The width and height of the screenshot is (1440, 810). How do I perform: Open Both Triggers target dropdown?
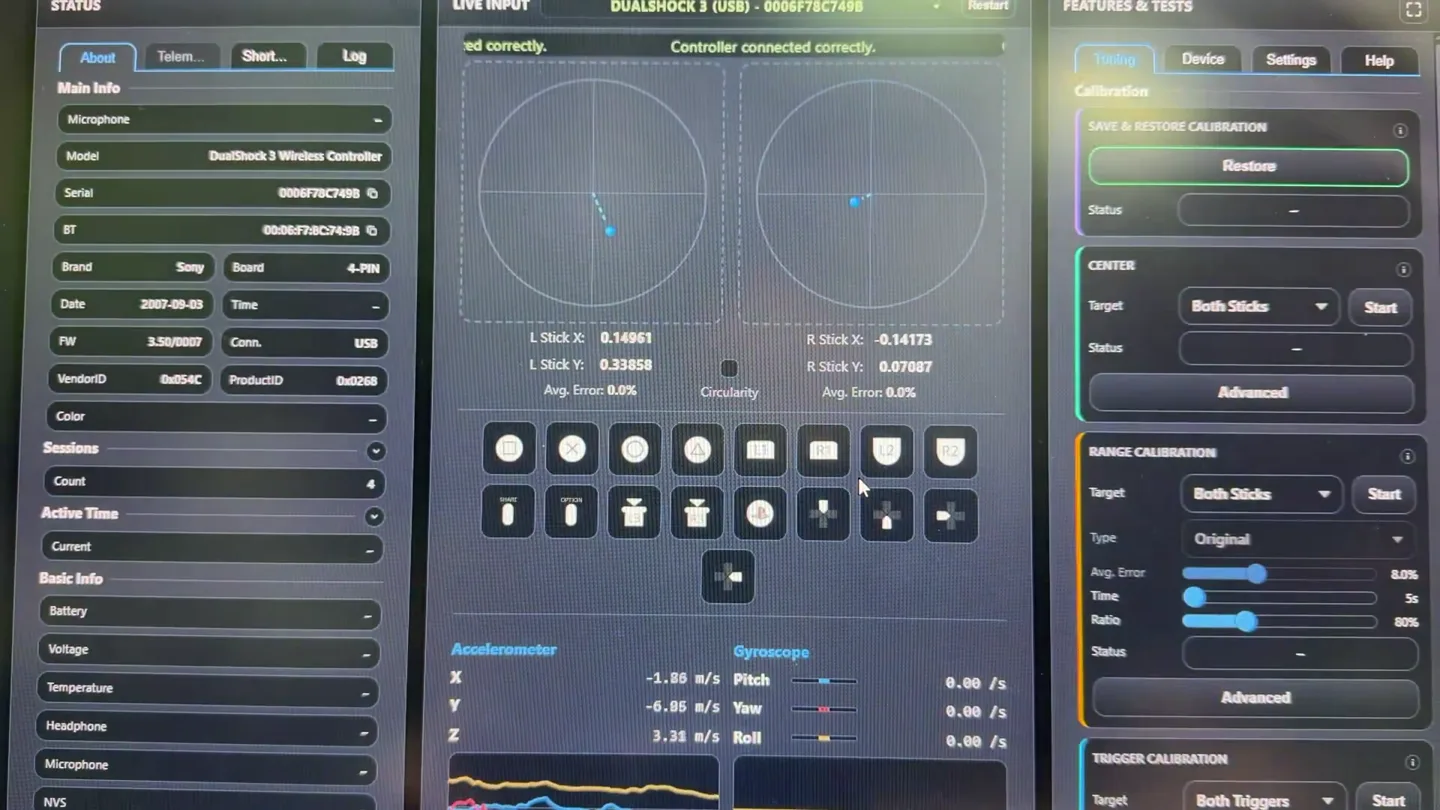(1264, 800)
